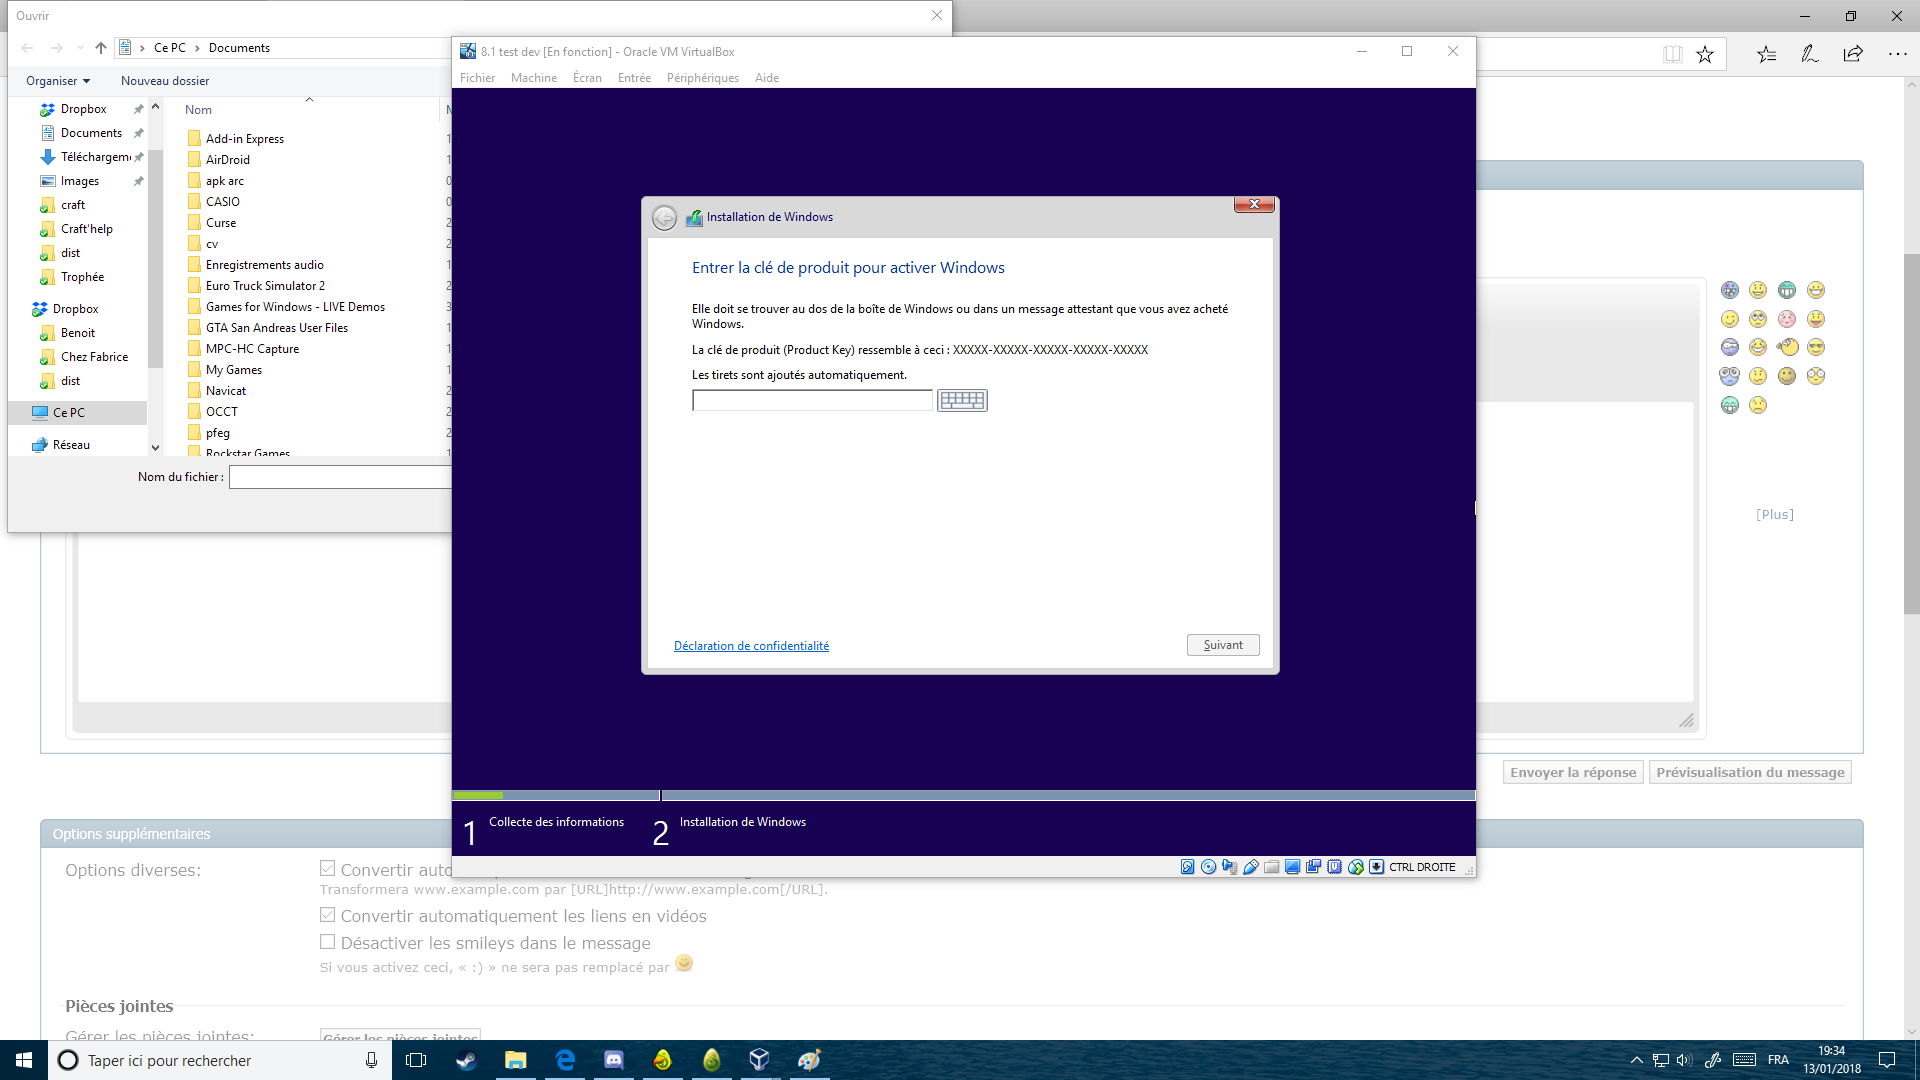Click the Windows search box on taskbar

(x=220, y=1060)
